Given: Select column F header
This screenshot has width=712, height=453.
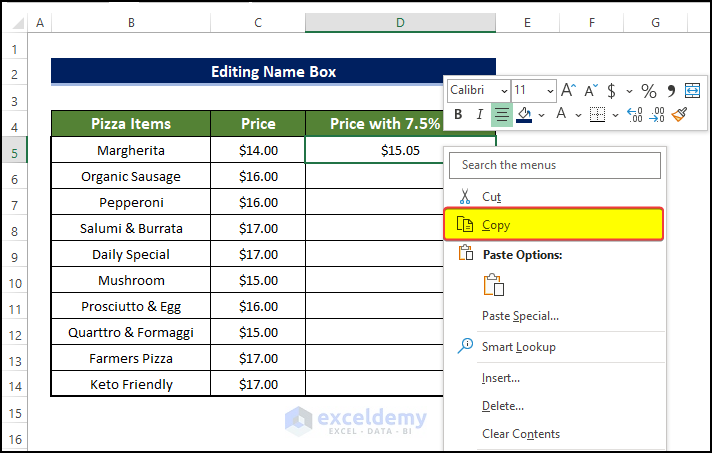Looking at the screenshot, I should (x=592, y=23).
